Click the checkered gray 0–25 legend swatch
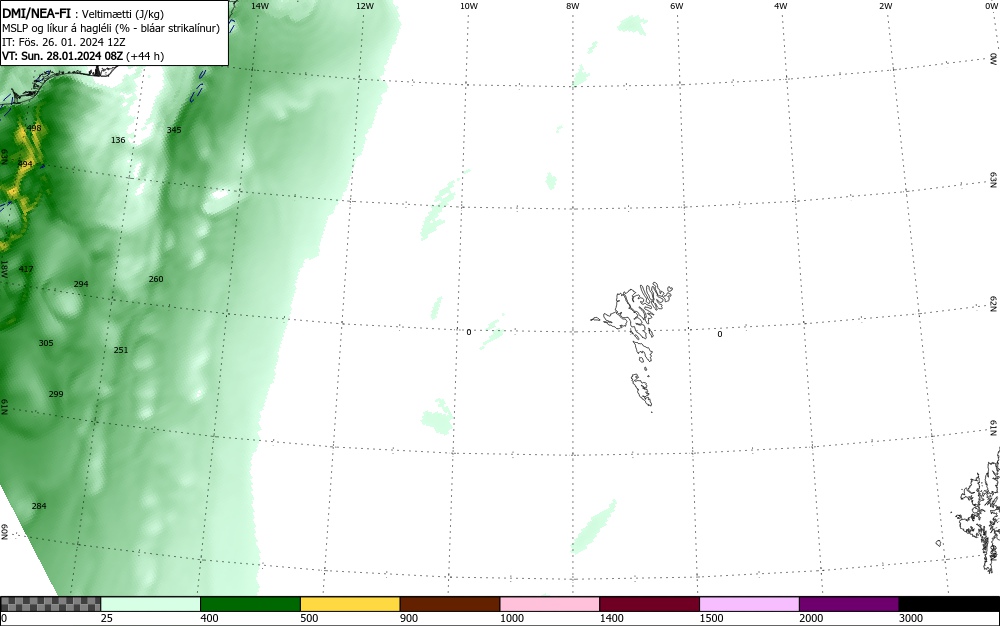The width and height of the screenshot is (1000, 626). pyautogui.click(x=50, y=604)
